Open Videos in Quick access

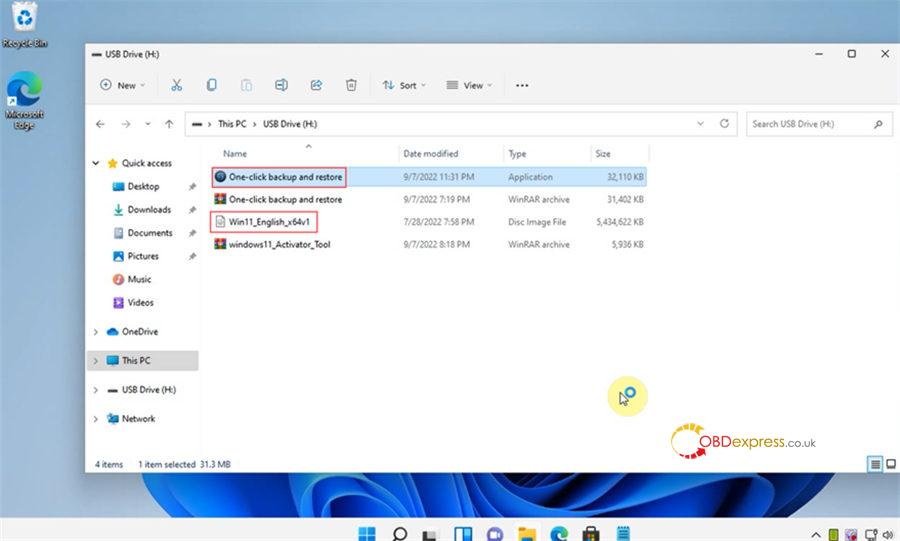(140, 303)
